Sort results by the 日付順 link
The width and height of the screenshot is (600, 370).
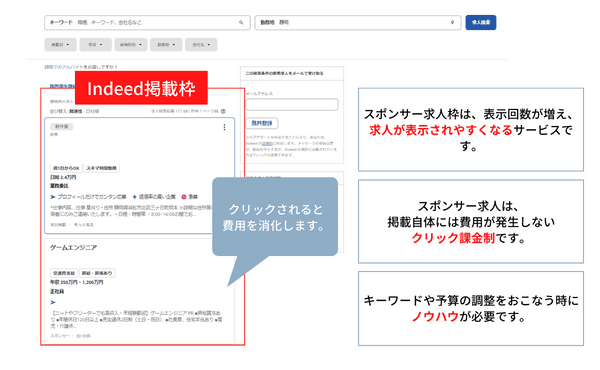coord(92,111)
